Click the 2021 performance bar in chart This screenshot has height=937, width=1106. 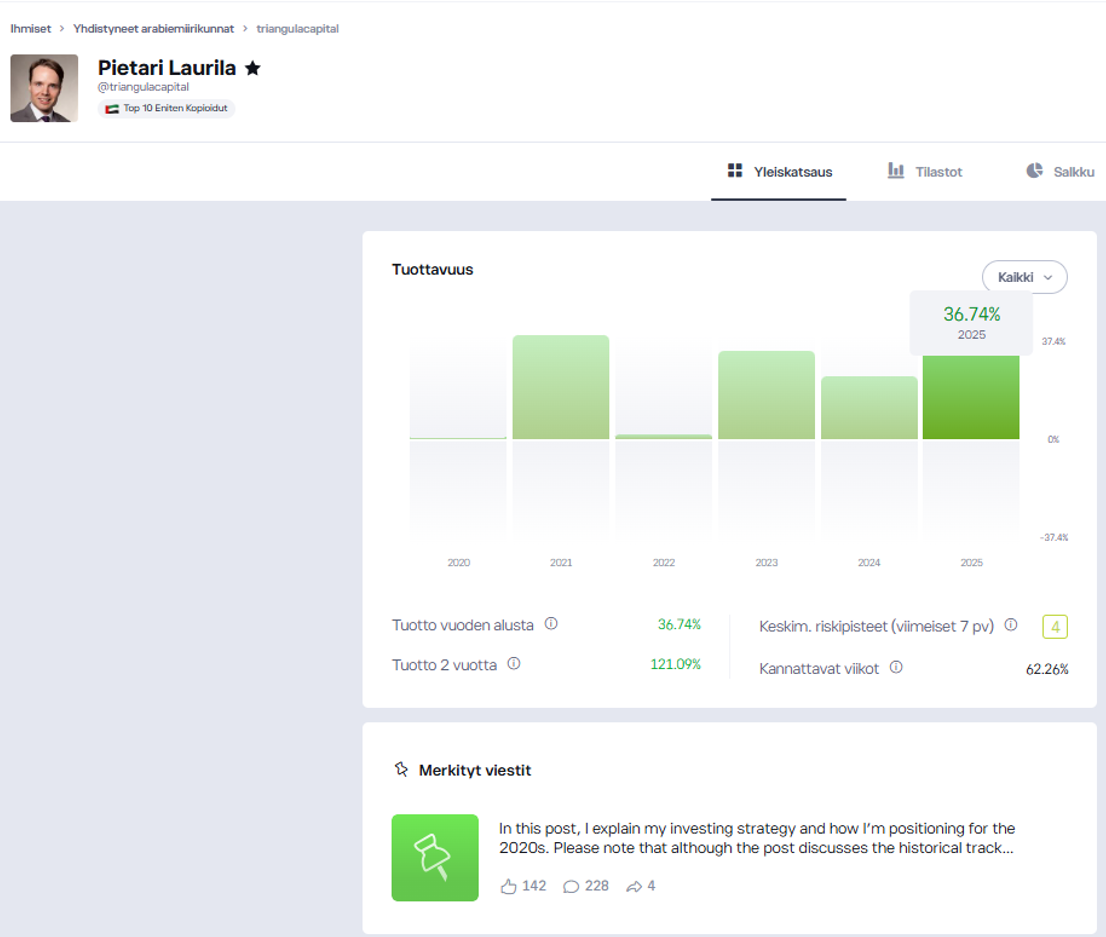point(561,387)
